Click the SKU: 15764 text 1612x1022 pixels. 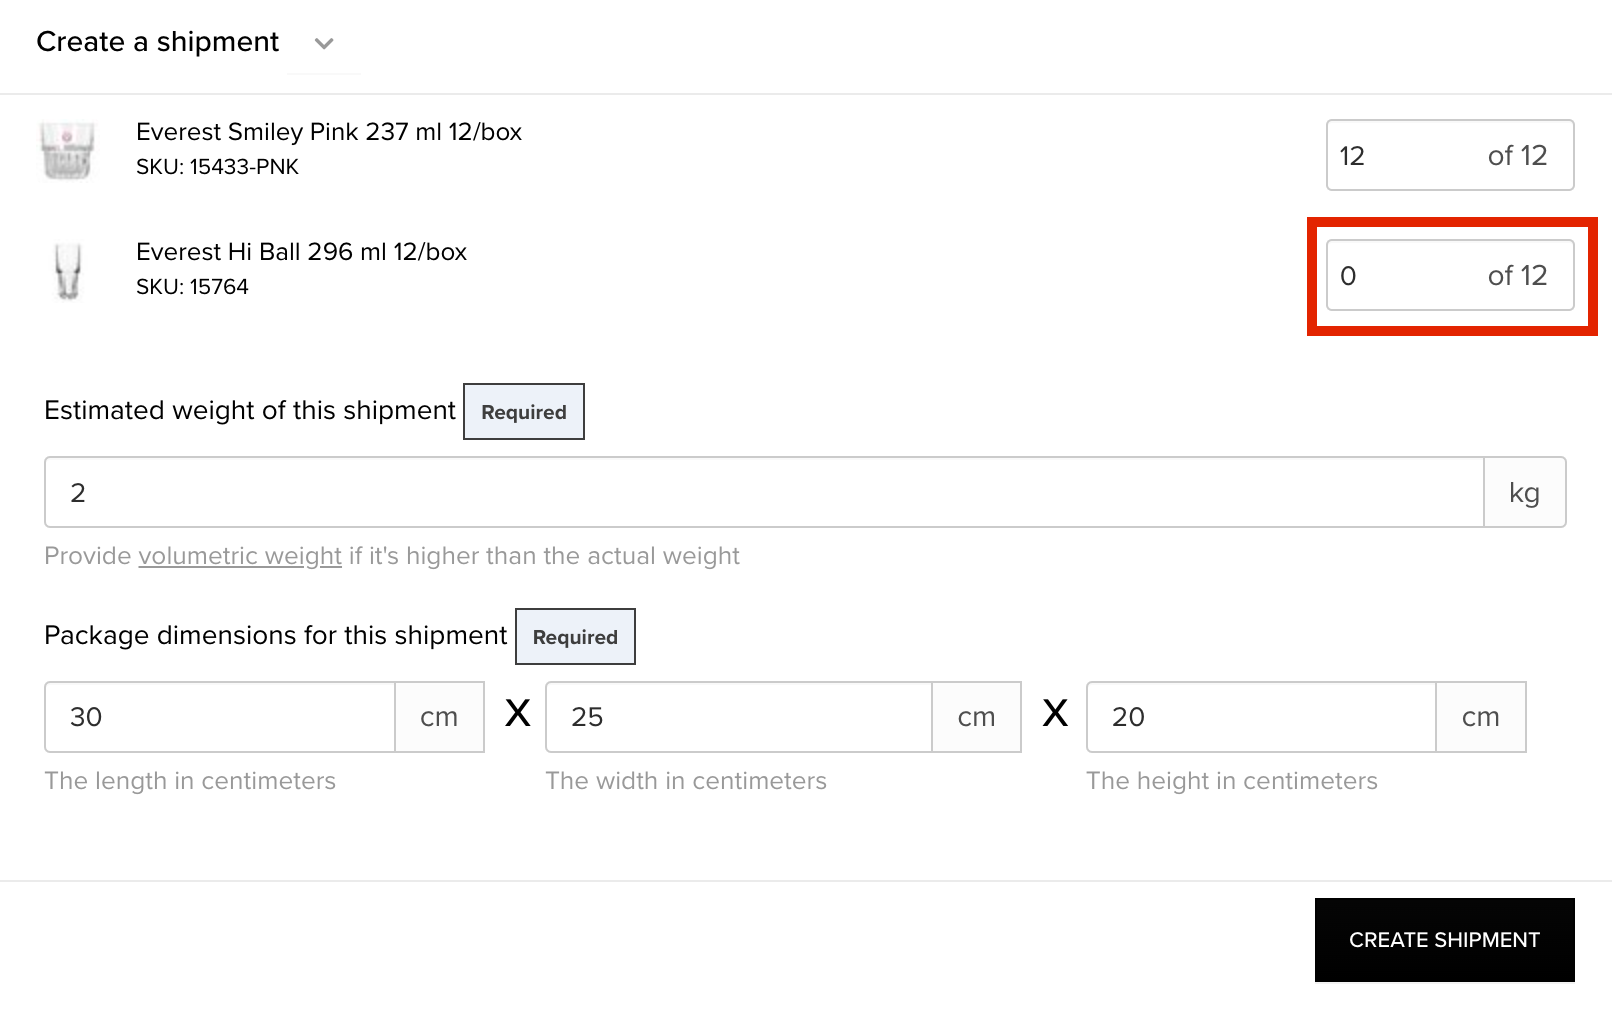pos(192,287)
